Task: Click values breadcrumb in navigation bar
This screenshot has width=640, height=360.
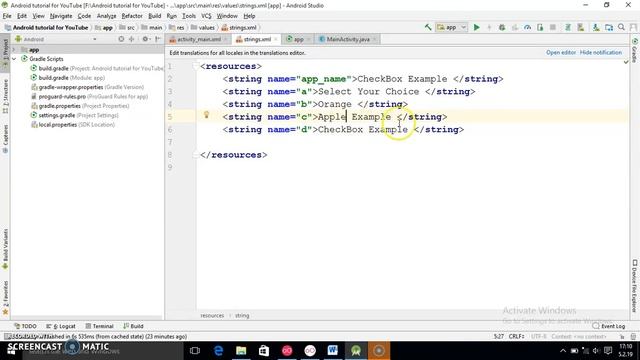Action: point(203,27)
